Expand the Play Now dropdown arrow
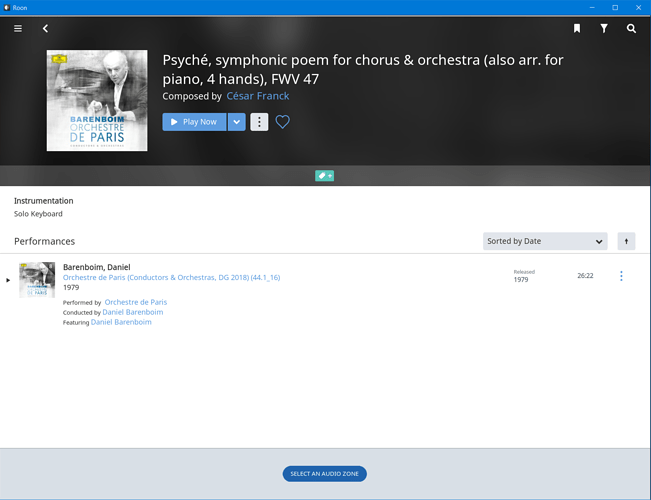The width and height of the screenshot is (651, 500). pyautogui.click(x=237, y=122)
